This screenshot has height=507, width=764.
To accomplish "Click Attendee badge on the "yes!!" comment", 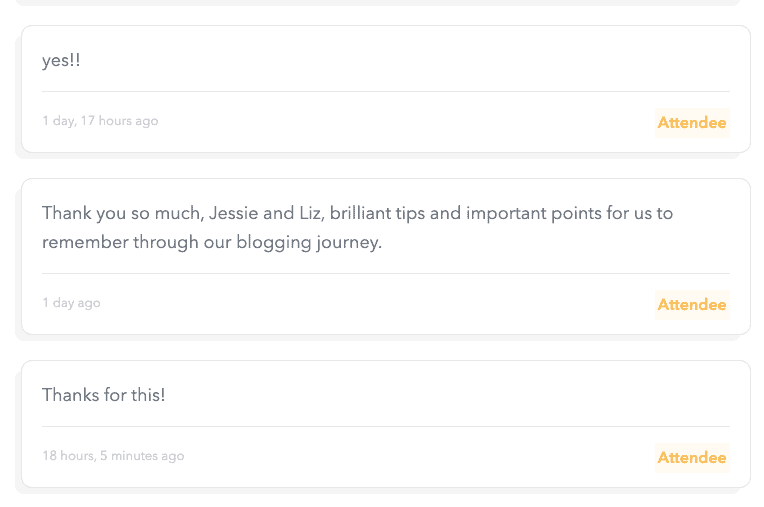I will click(692, 123).
